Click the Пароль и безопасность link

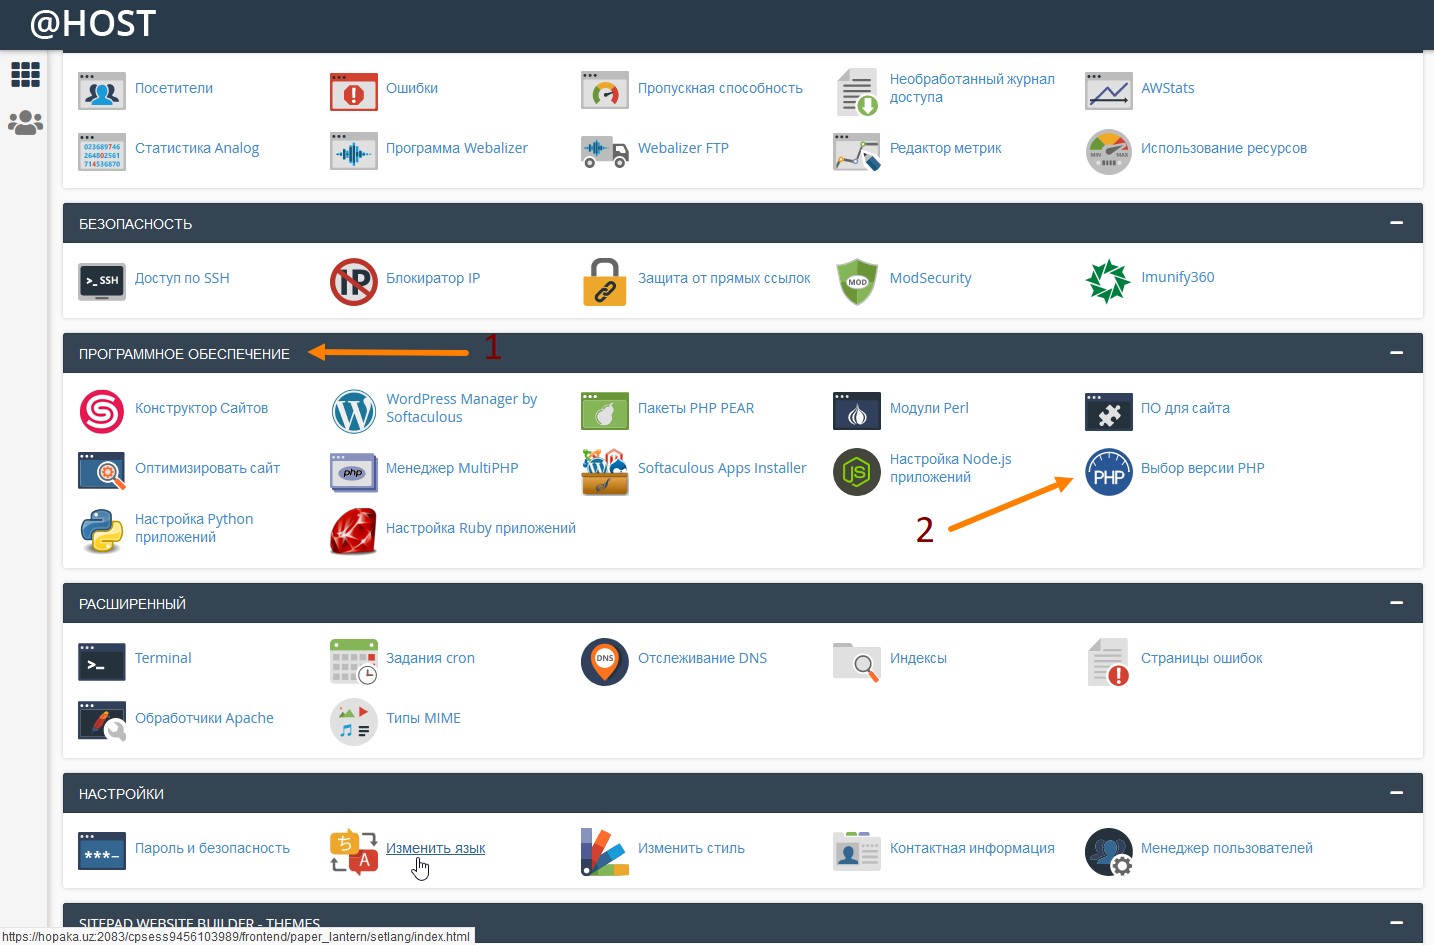click(x=212, y=848)
